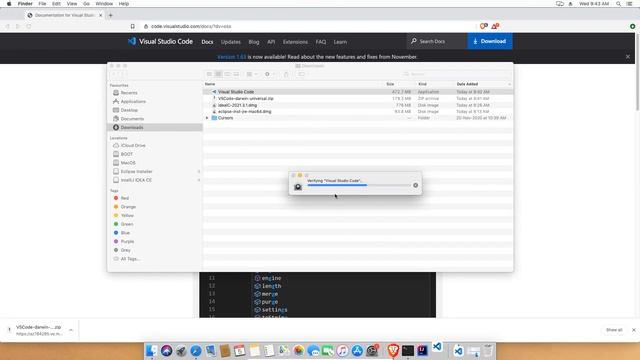Open Music app in the Dock

click(x=342, y=350)
